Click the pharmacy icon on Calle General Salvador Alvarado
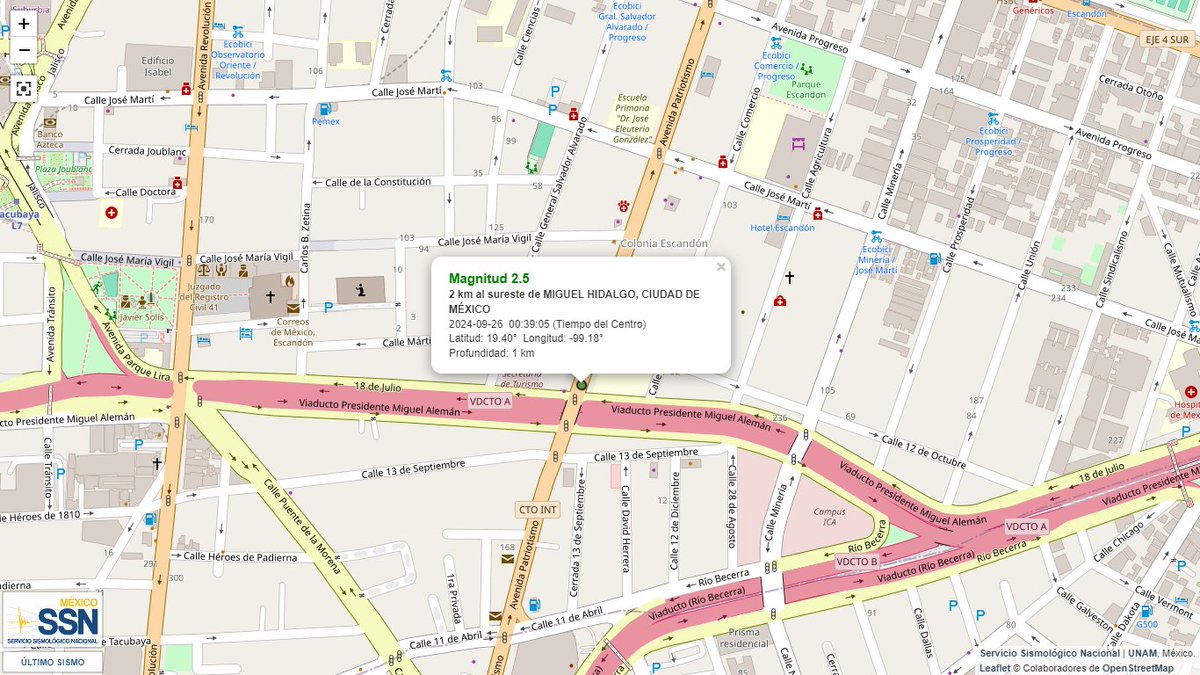This screenshot has height=675, width=1200. (x=573, y=113)
